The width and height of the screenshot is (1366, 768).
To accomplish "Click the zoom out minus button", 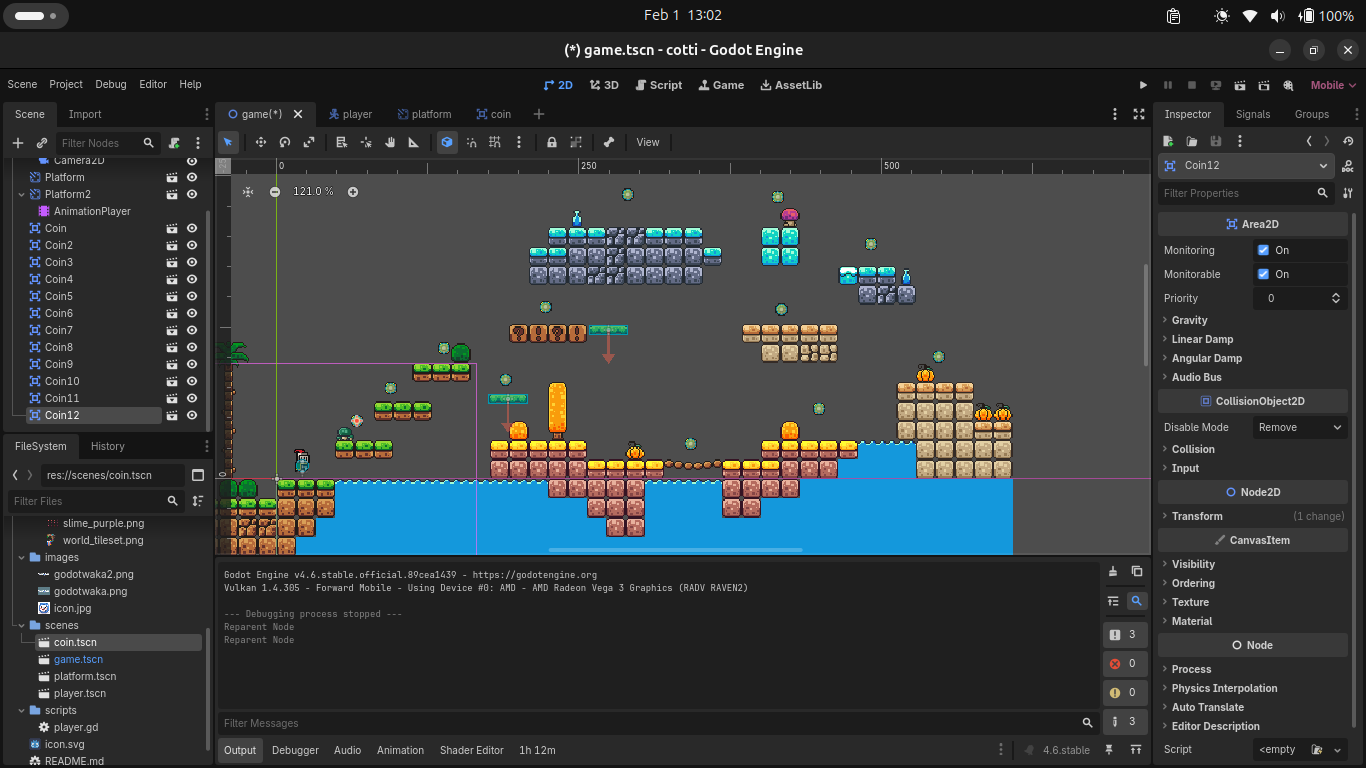I will (275, 192).
